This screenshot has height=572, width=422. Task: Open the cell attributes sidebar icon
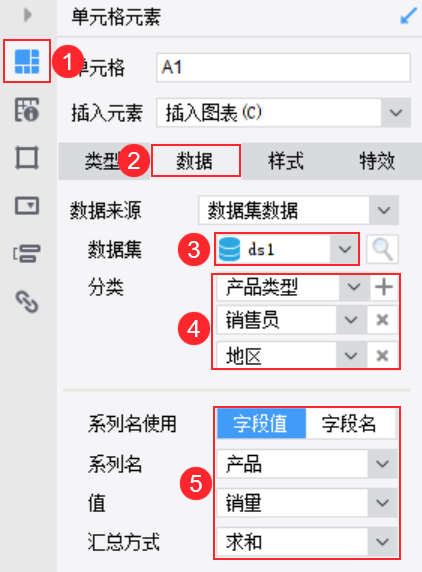pyautogui.click(x=27, y=109)
